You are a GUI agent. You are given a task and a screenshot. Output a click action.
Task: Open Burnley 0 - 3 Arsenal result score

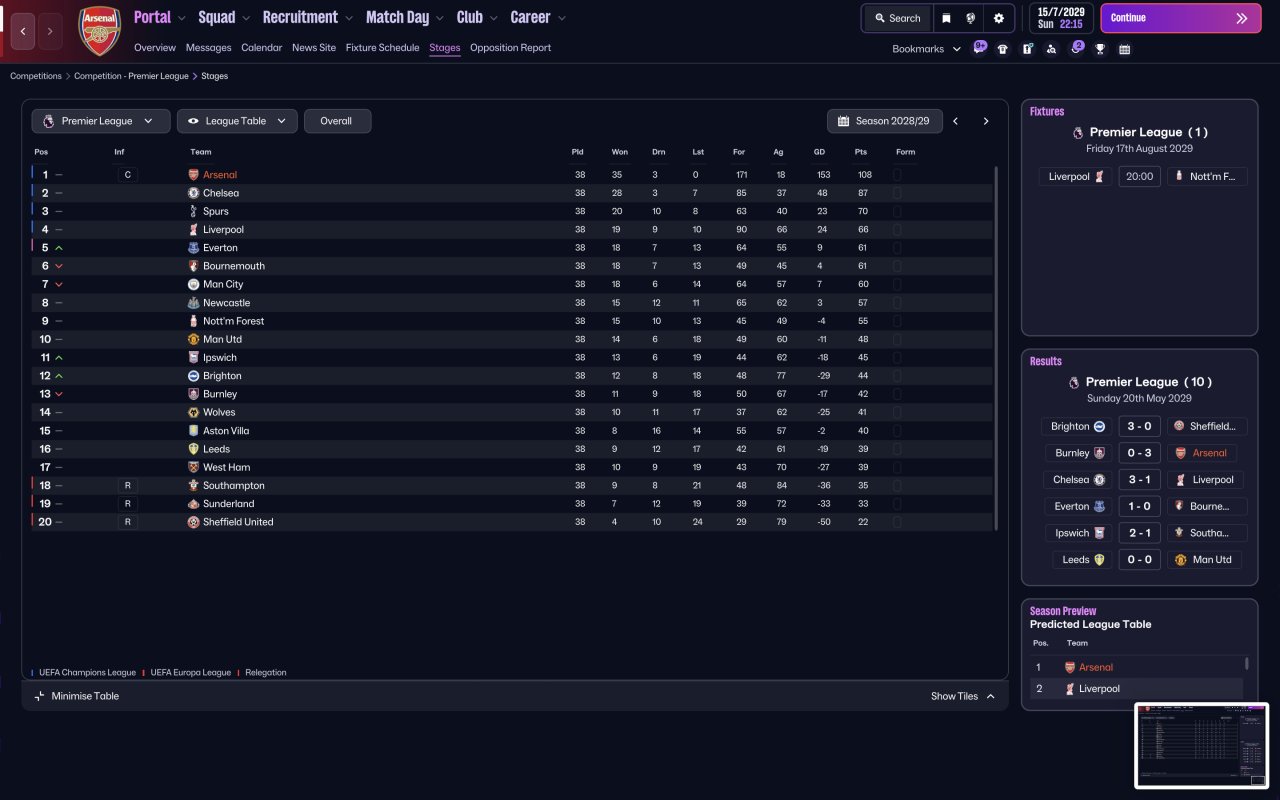(x=1140, y=453)
